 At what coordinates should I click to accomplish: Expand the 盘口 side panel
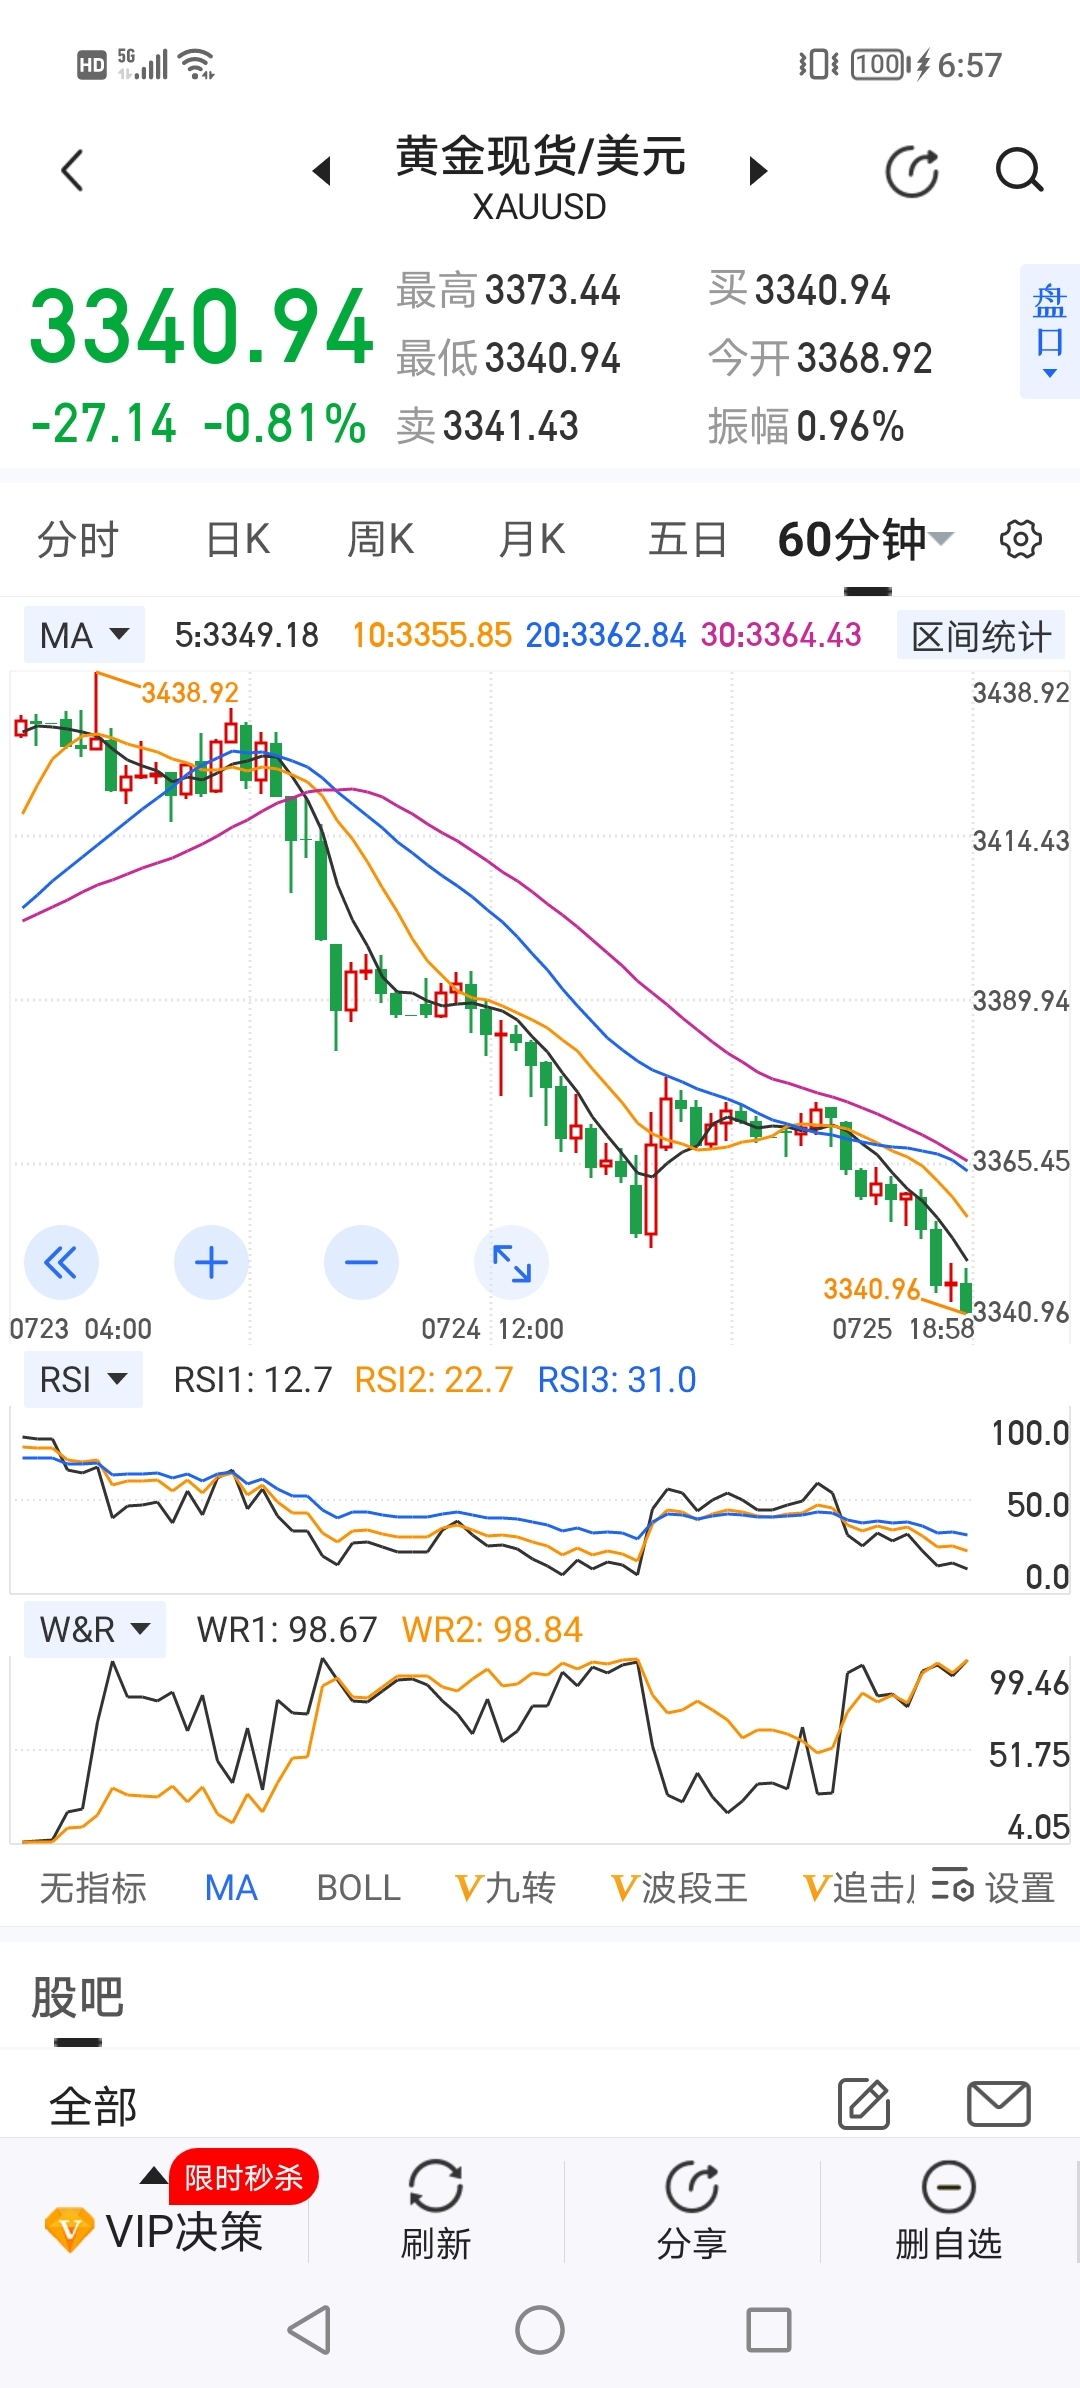tap(1050, 332)
